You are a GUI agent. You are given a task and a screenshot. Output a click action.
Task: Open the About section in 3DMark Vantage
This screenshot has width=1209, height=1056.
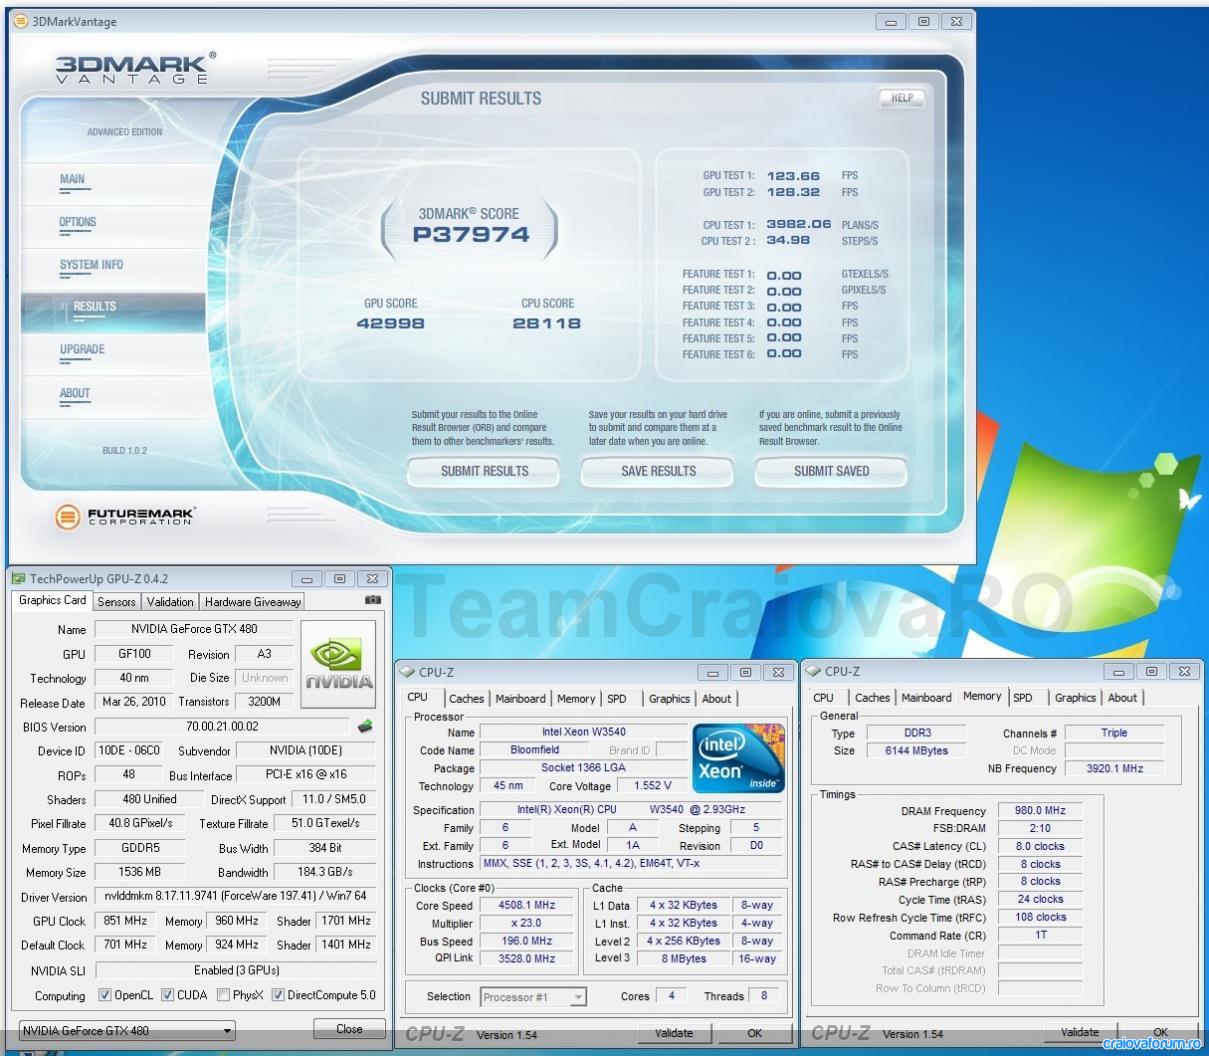coord(75,393)
